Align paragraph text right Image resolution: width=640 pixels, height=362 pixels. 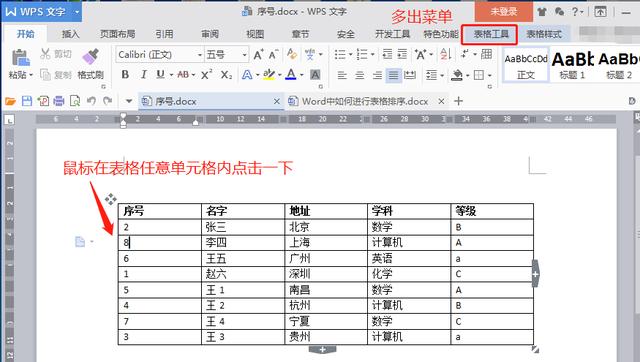point(377,75)
